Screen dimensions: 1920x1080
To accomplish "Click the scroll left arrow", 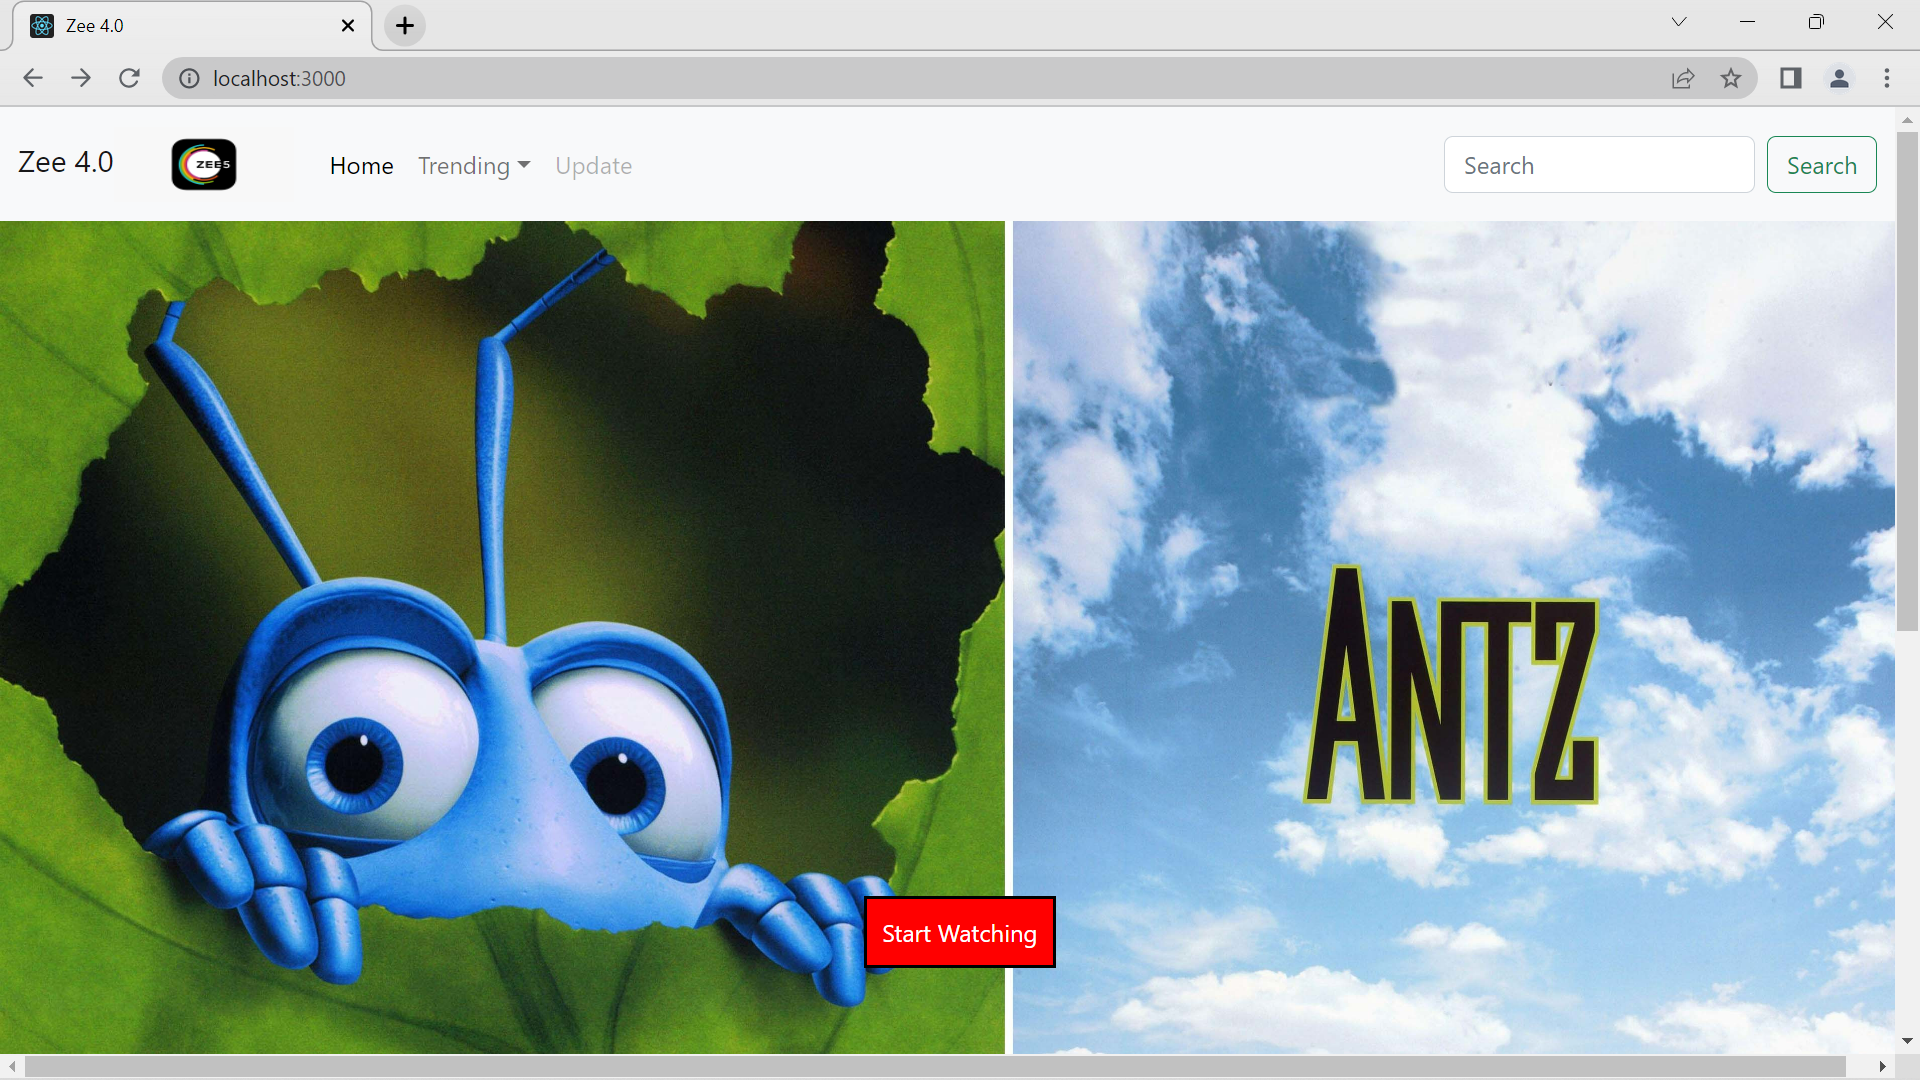I will tap(11, 1067).
